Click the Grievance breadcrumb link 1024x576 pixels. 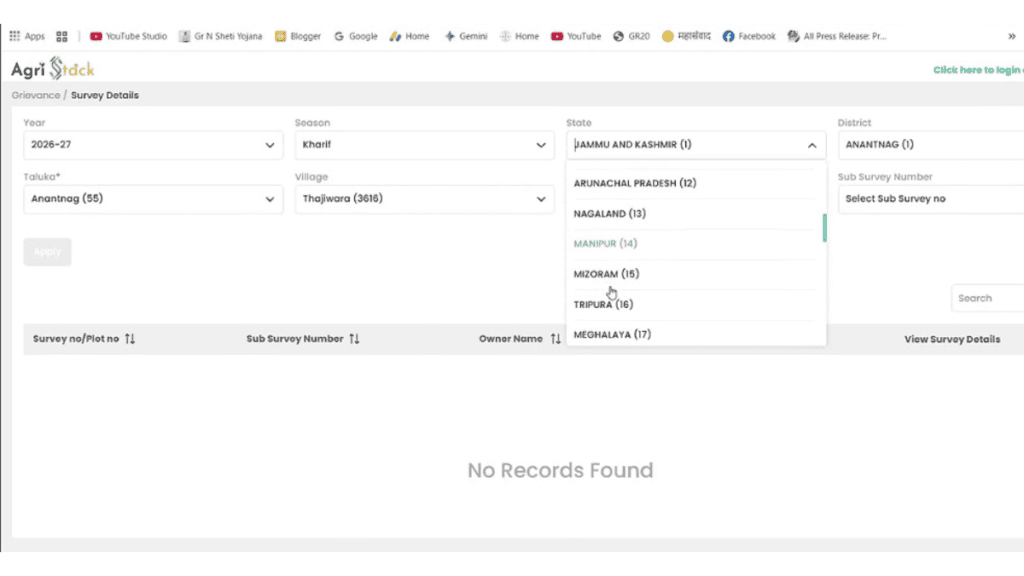point(35,95)
